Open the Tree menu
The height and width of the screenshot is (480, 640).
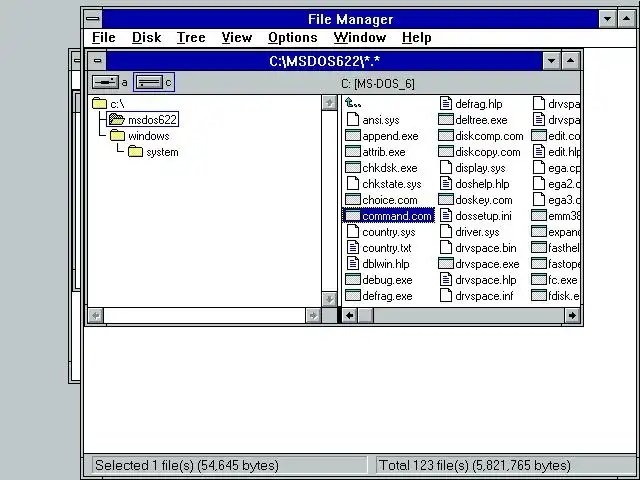click(x=191, y=38)
